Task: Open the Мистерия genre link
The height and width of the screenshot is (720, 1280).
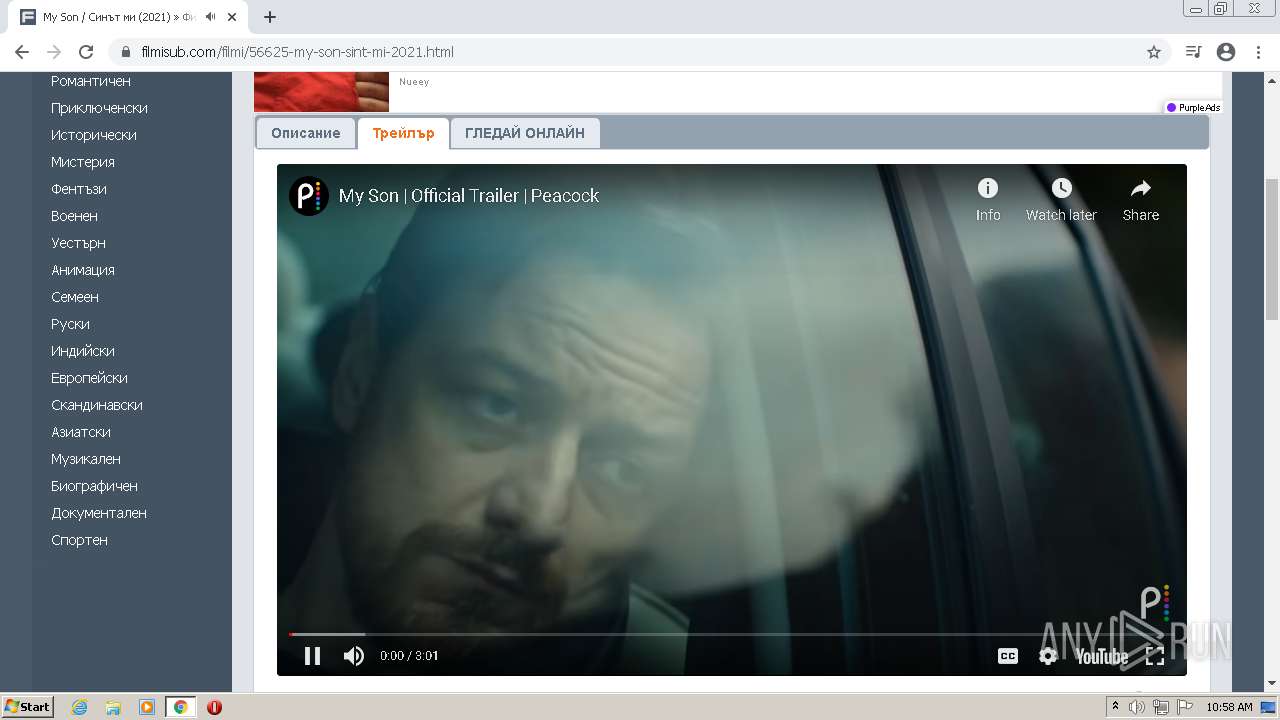Action: pyautogui.click(x=83, y=162)
